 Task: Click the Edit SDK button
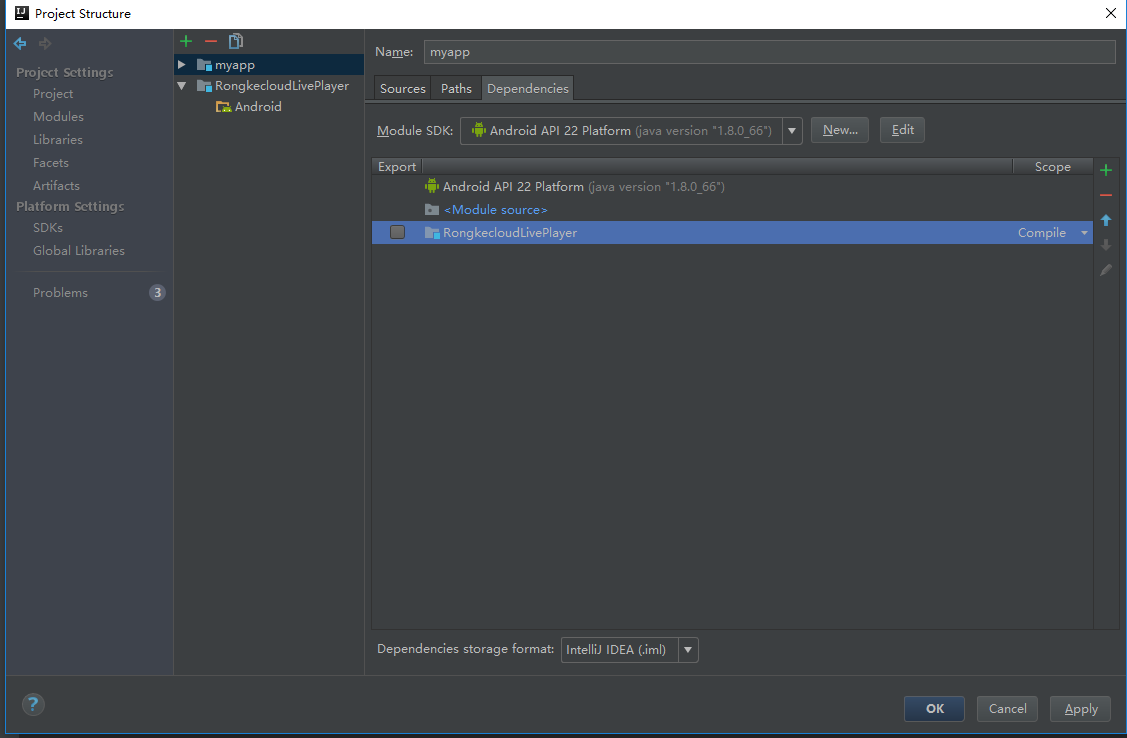[x=902, y=130]
